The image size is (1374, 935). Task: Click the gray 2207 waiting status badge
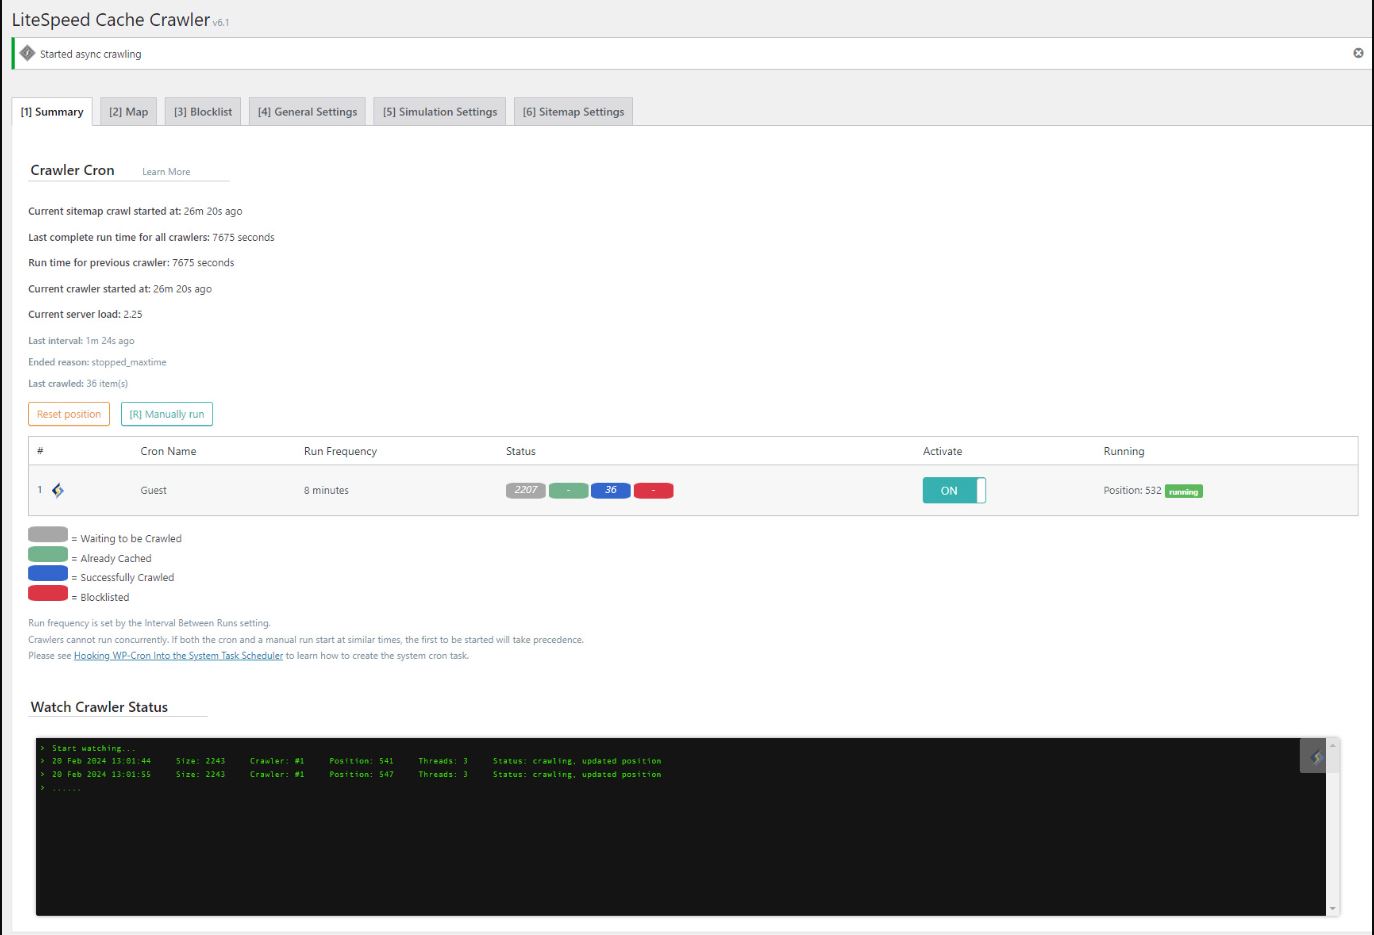(526, 490)
